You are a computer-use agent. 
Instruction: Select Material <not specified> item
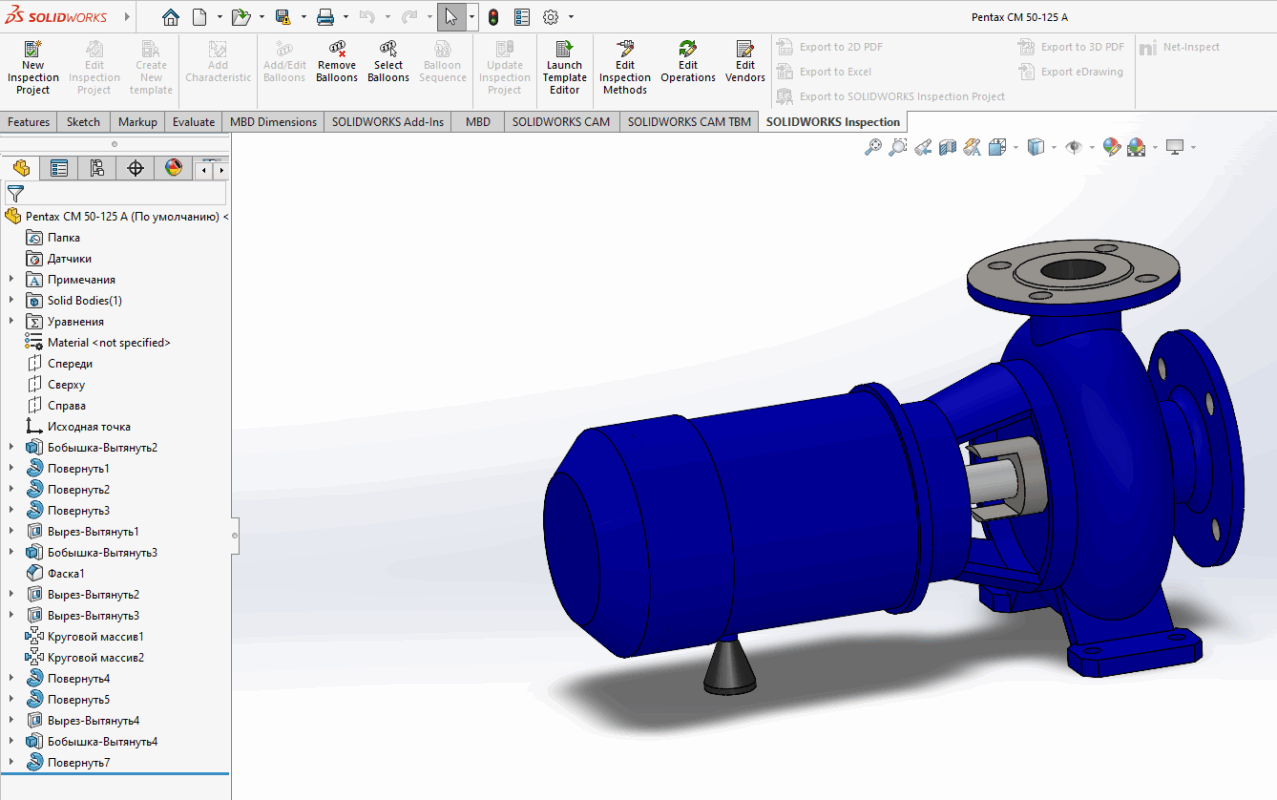98,343
